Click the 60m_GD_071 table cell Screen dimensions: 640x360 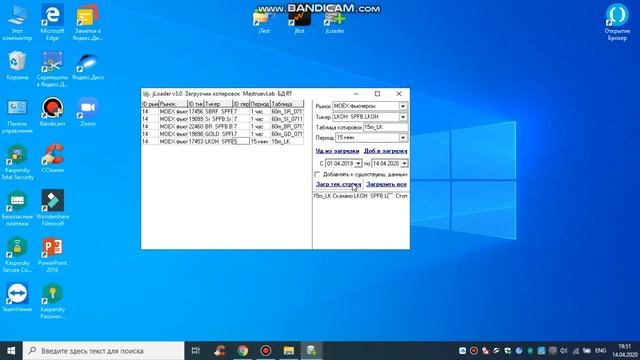pyautogui.click(x=287, y=134)
